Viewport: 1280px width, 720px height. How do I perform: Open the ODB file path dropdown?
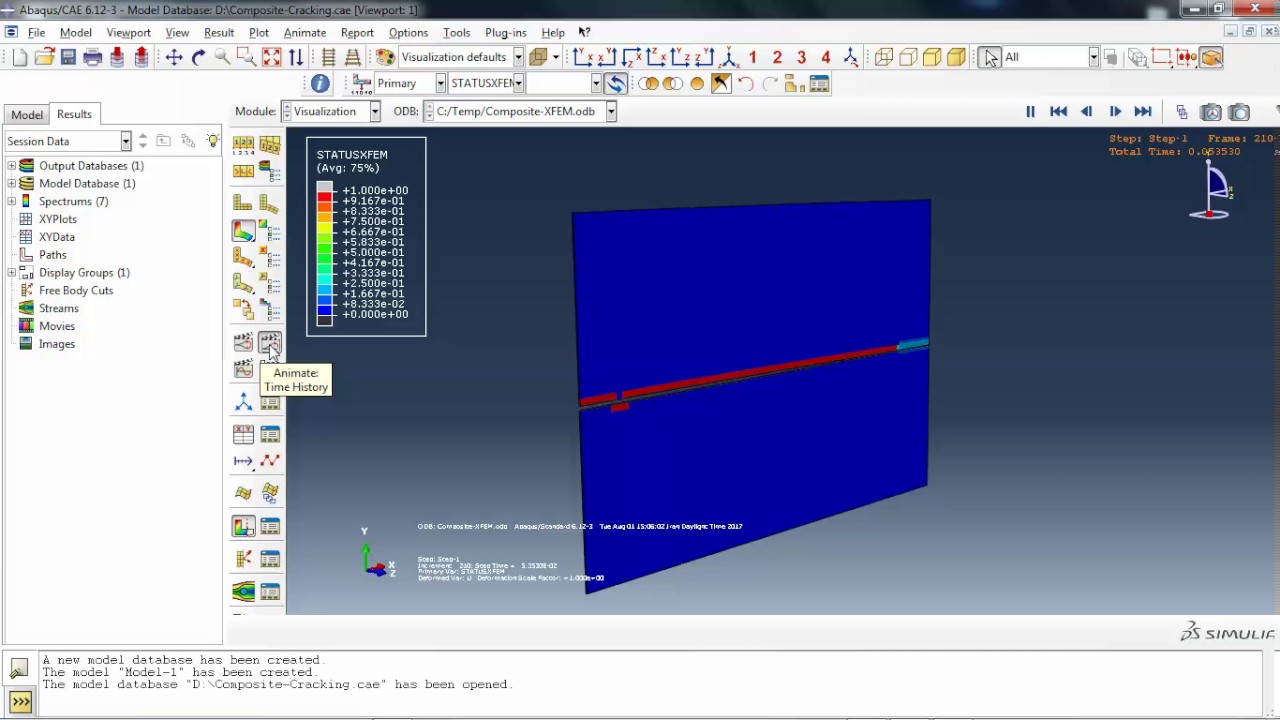610,111
